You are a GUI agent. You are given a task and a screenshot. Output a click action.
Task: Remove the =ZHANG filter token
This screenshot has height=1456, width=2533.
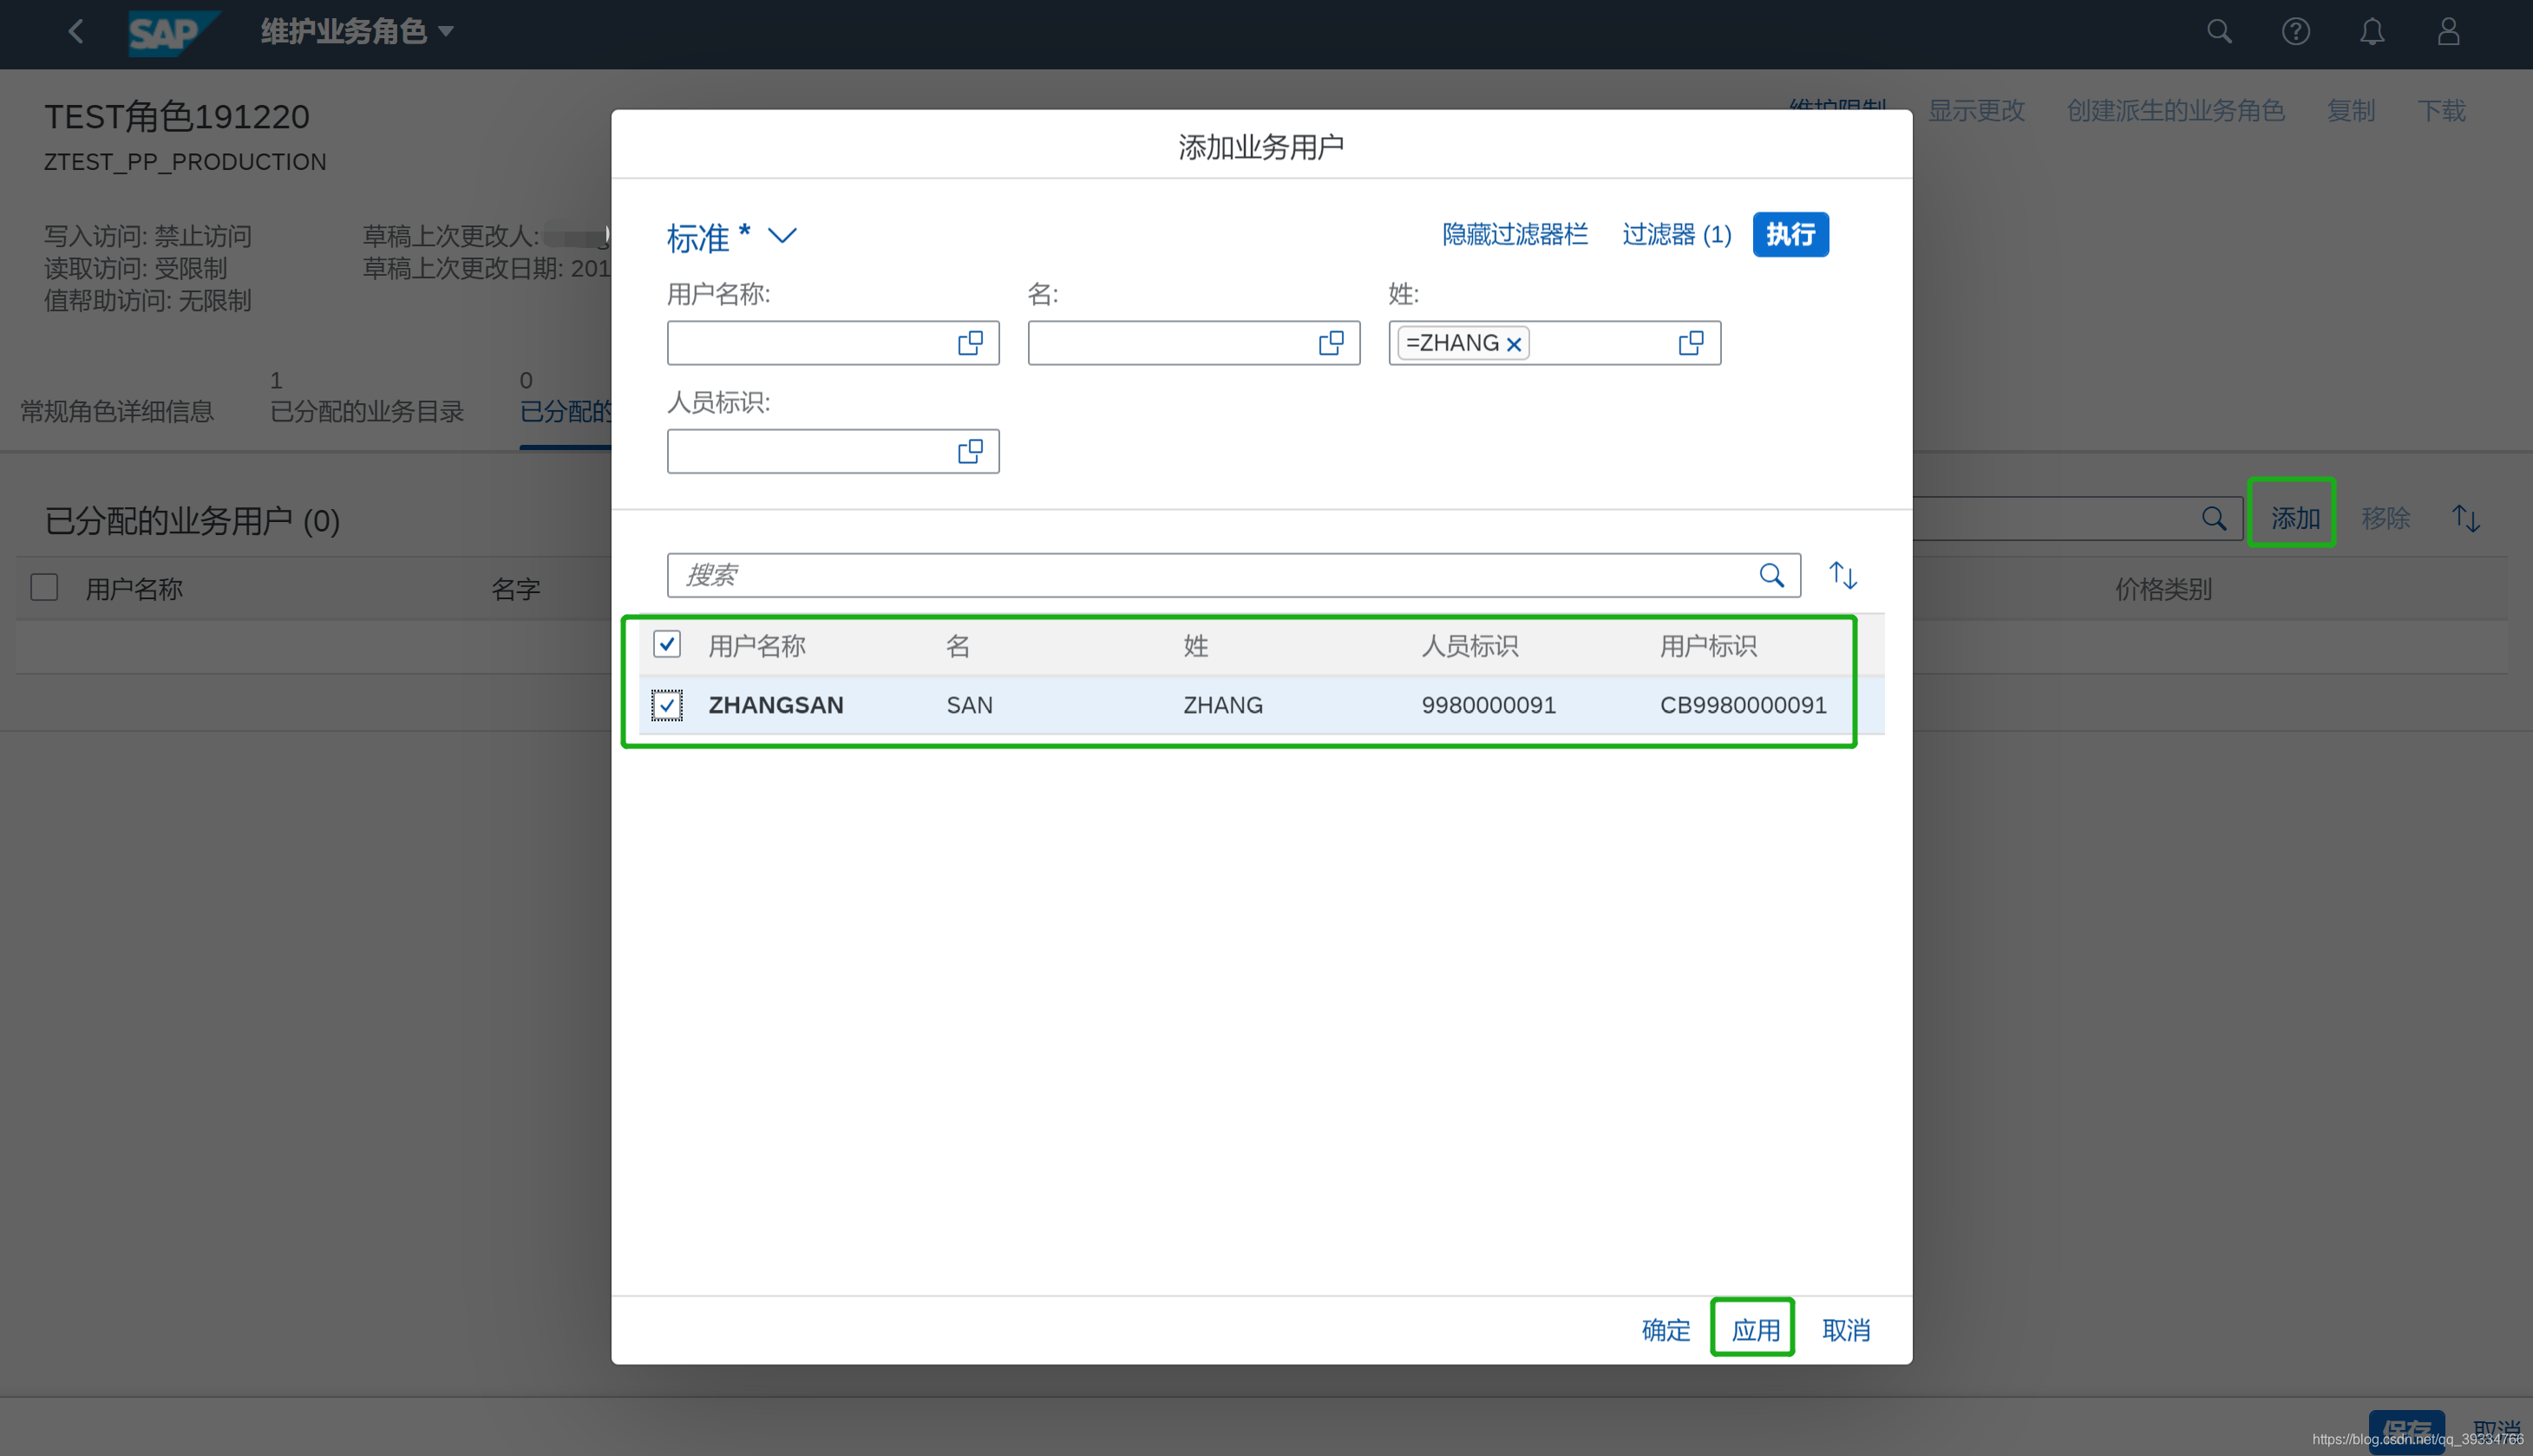tap(1514, 344)
